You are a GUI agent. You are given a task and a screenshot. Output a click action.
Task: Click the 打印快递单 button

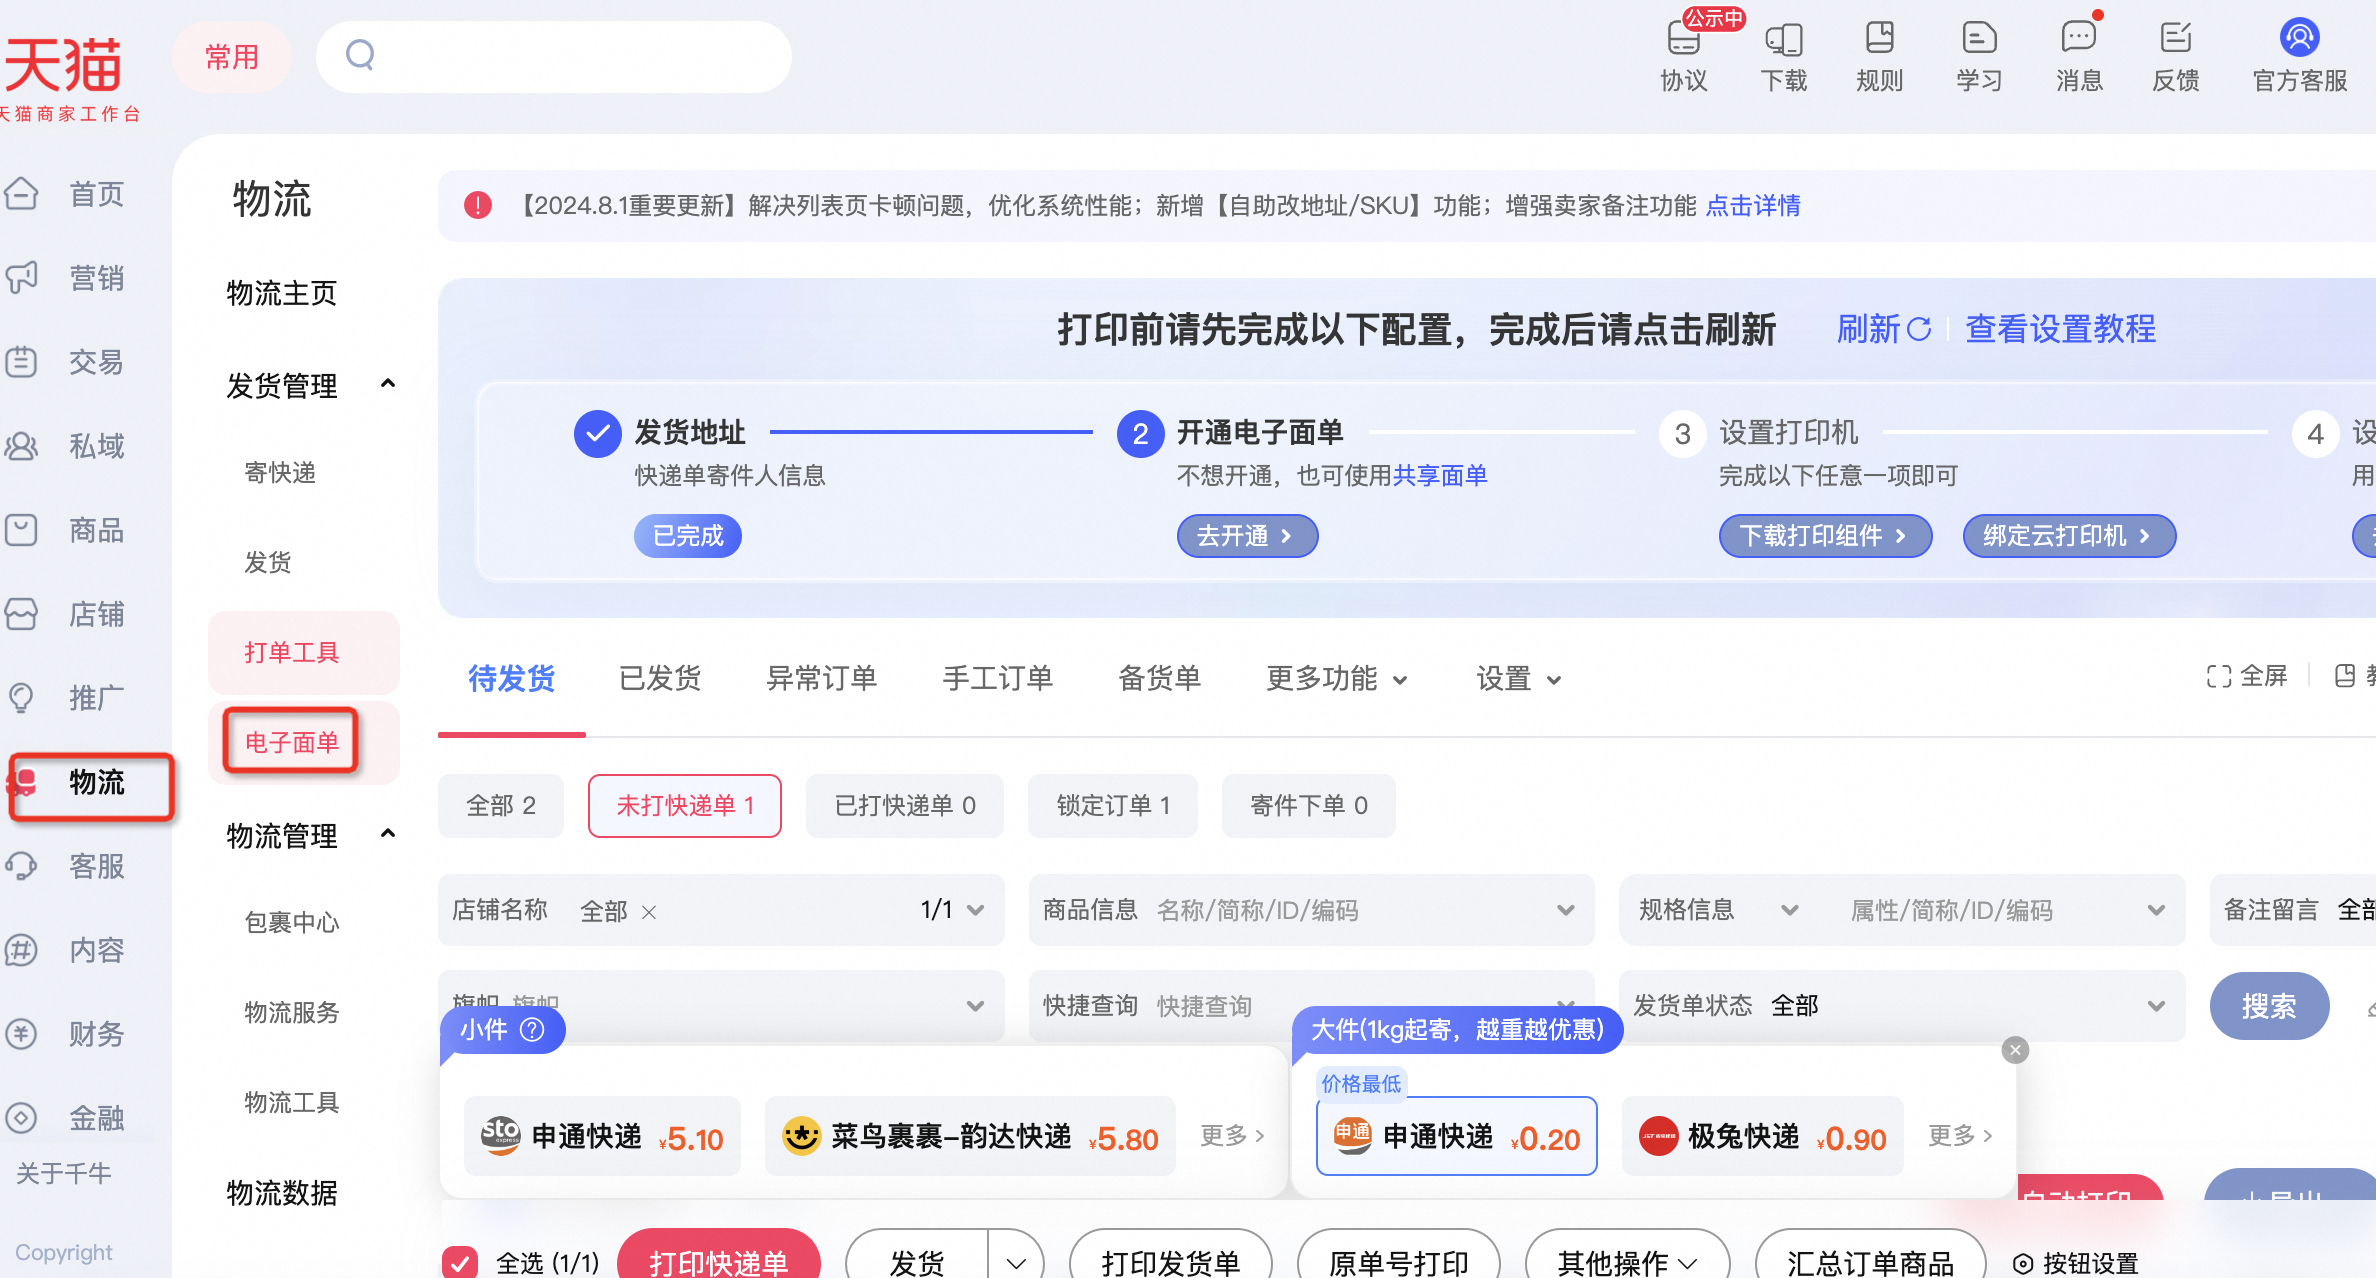[x=719, y=1260]
